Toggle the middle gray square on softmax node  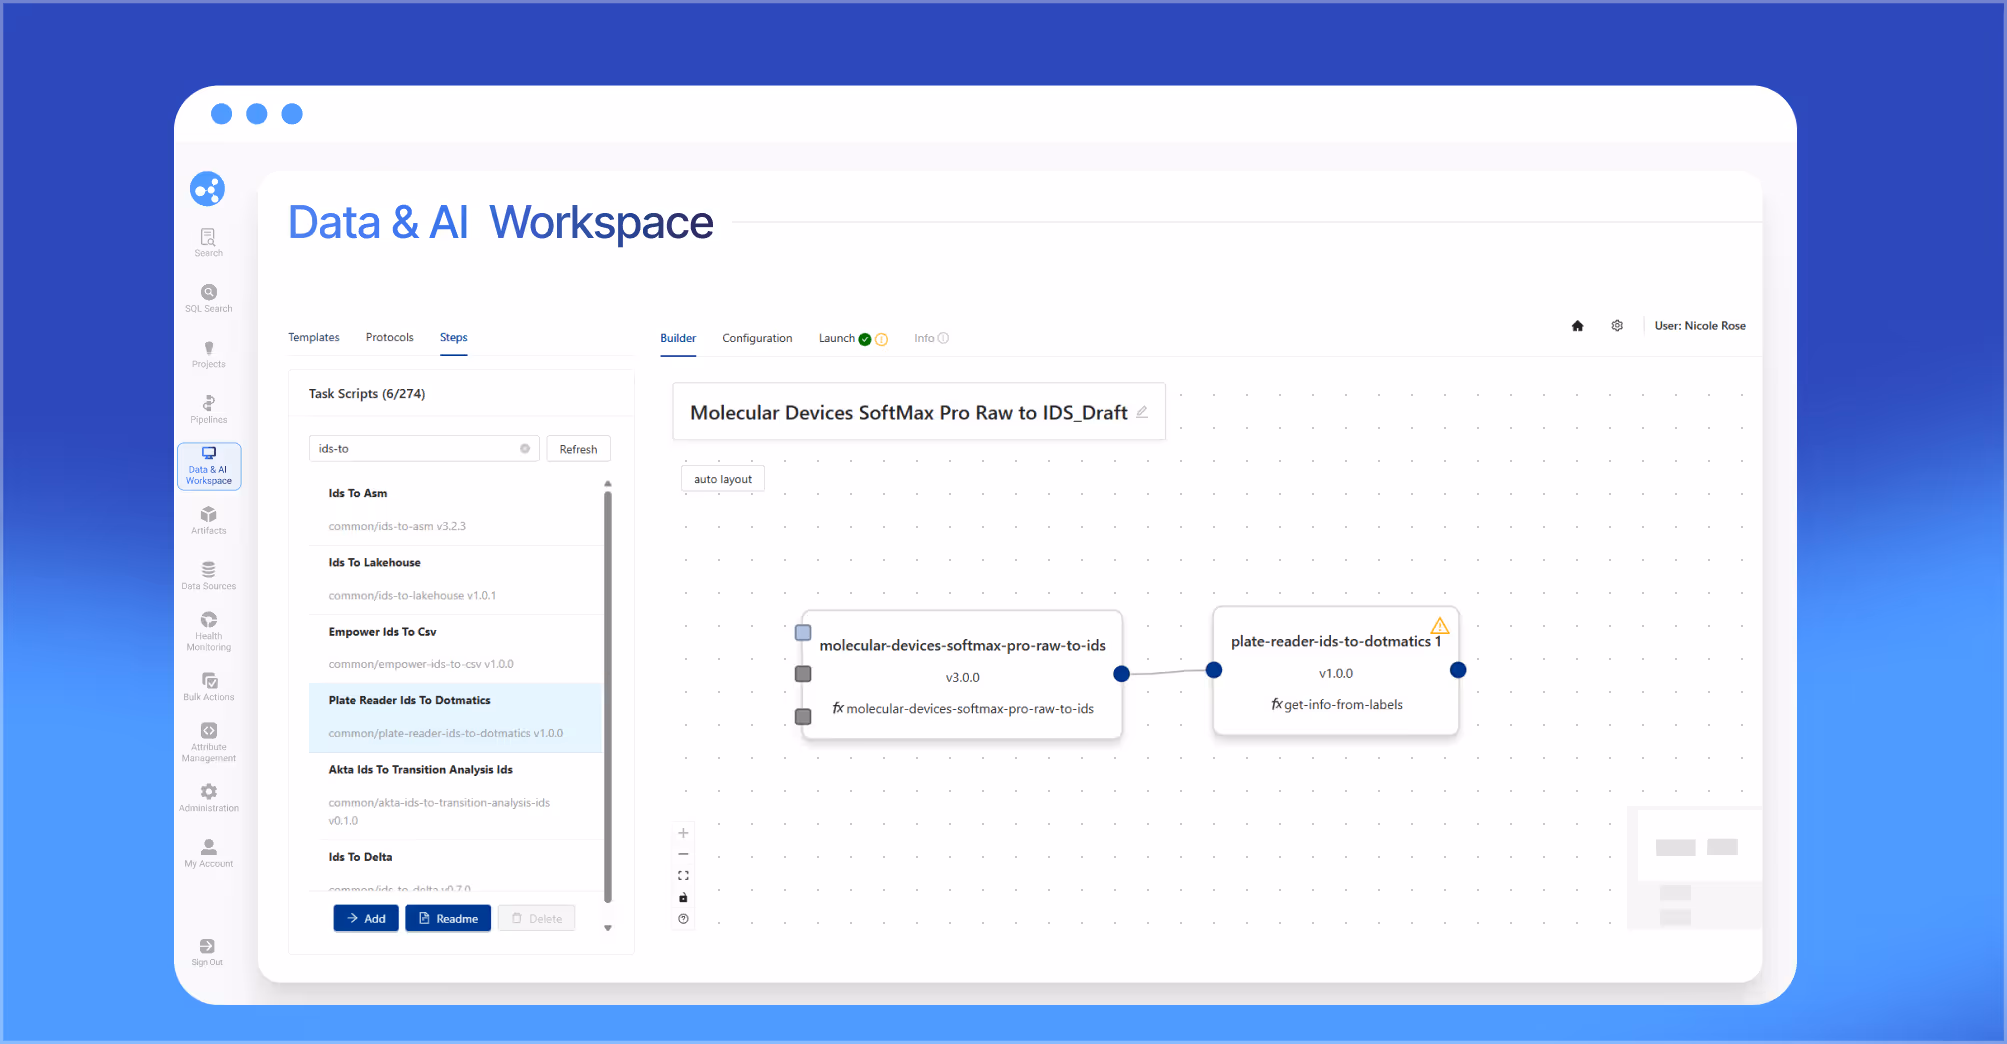803,674
